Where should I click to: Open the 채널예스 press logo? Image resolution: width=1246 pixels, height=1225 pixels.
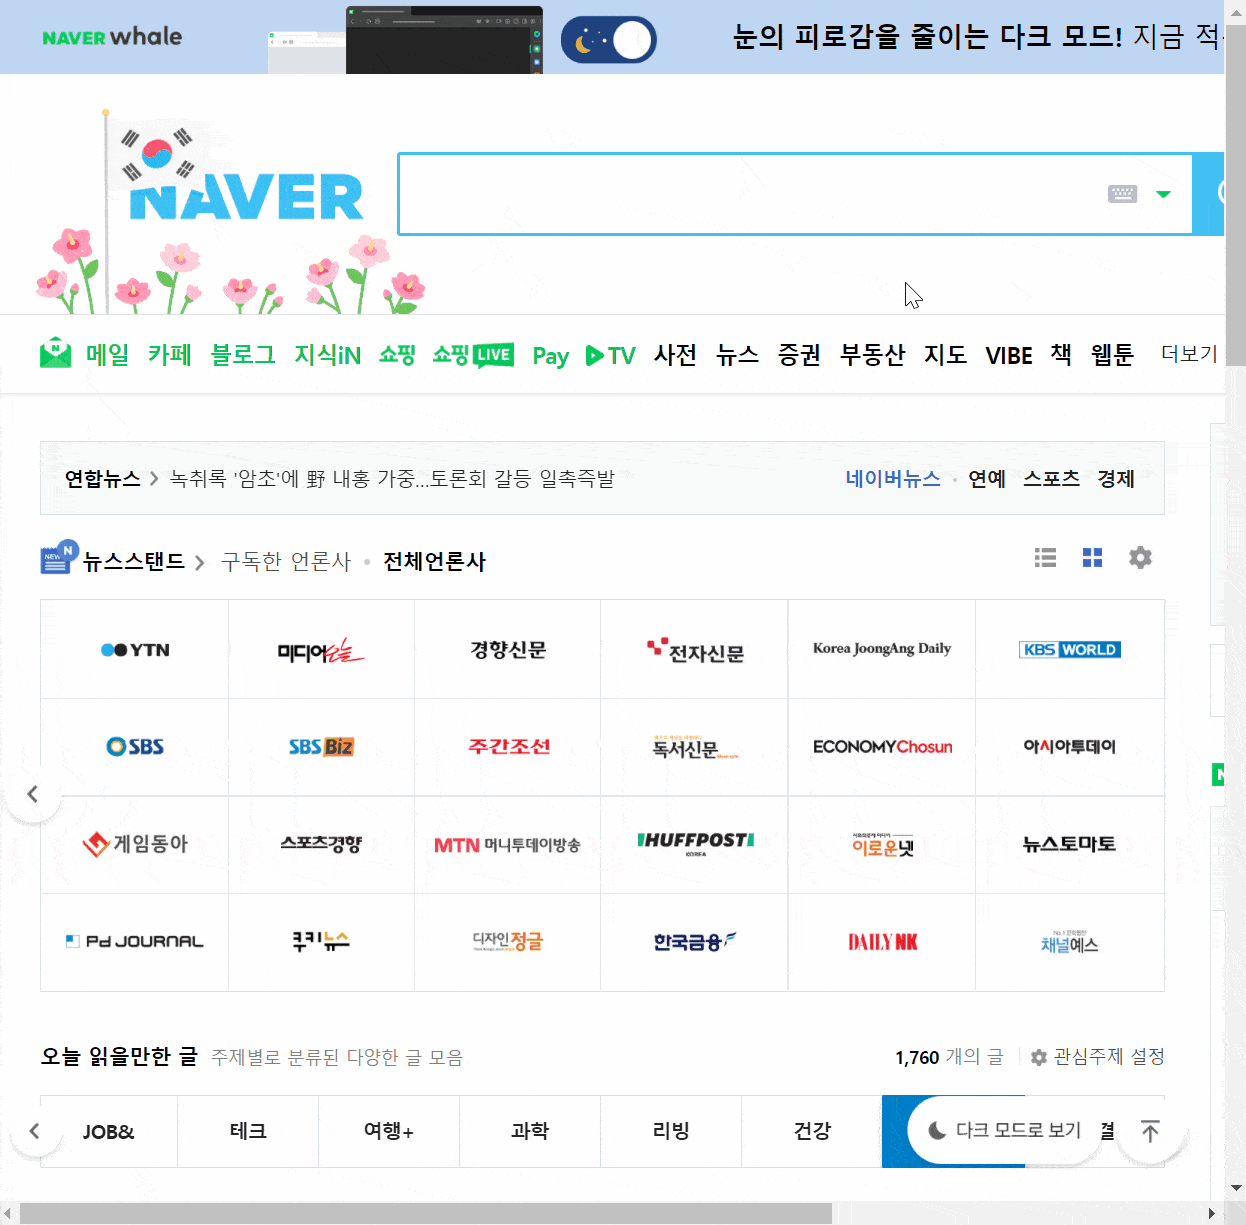click(1070, 941)
